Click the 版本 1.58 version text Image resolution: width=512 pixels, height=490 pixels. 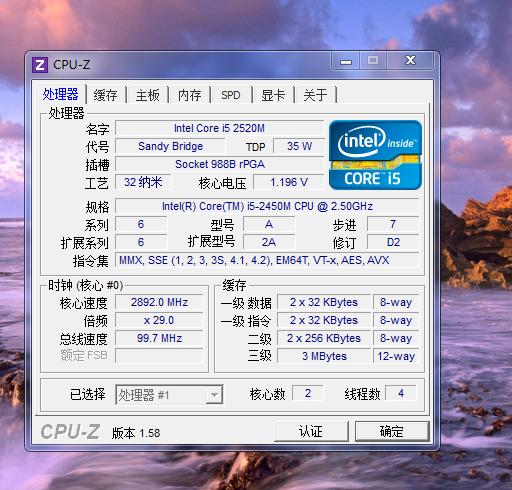coord(136,433)
